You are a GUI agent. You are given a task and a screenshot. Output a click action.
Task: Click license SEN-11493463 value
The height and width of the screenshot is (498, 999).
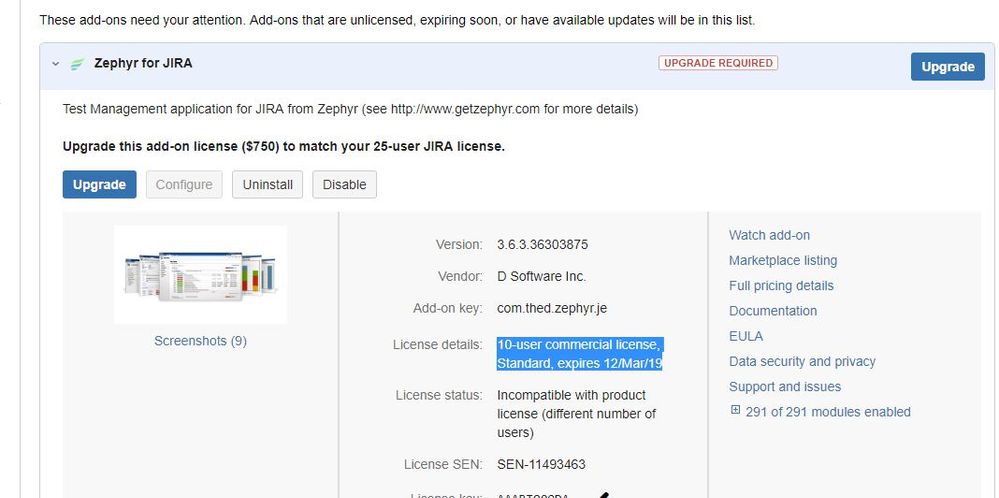click(x=541, y=464)
